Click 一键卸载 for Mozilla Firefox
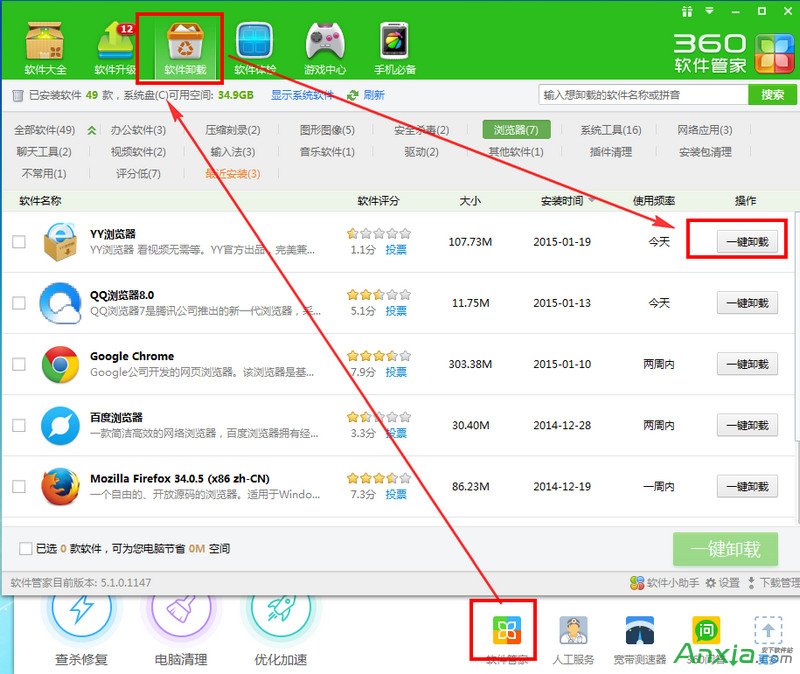Viewport: 800px width, 674px height. pos(747,486)
